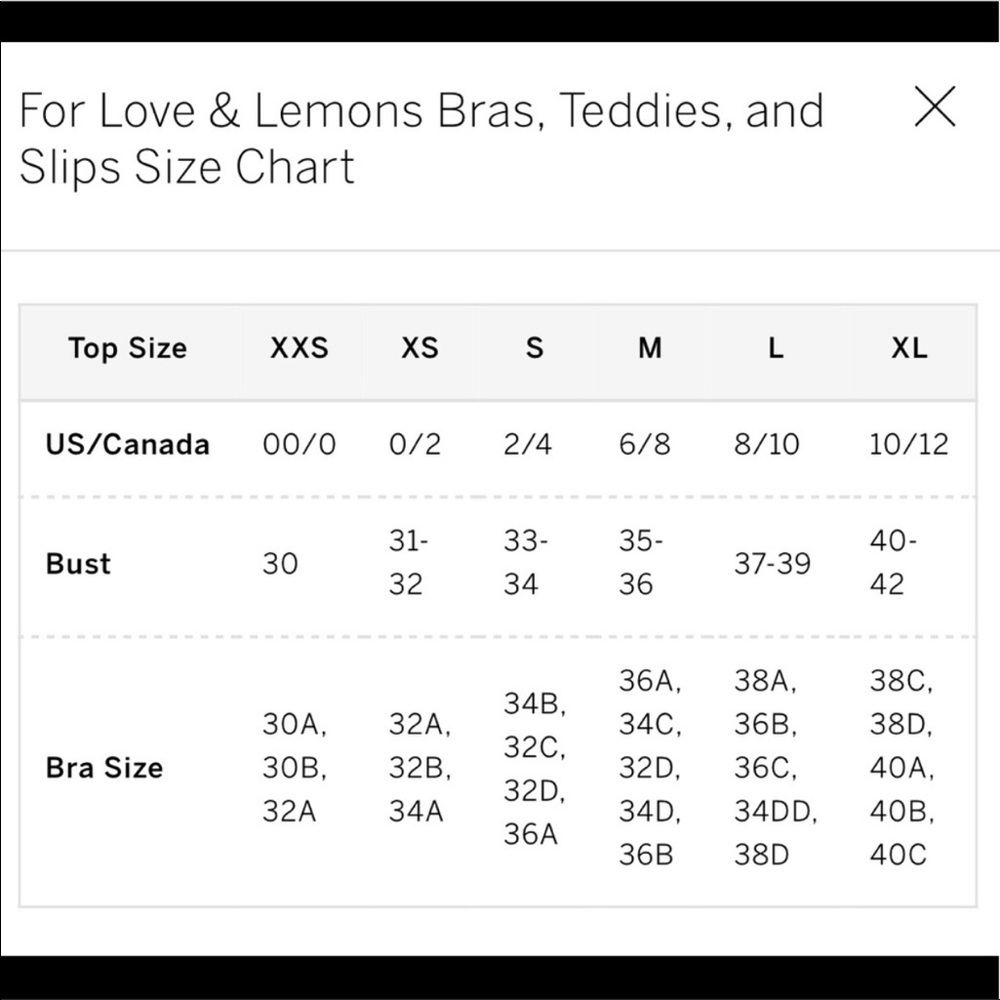Select the bust value 30 cell
The width and height of the screenshot is (1000, 1000).
[x=280, y=564]
